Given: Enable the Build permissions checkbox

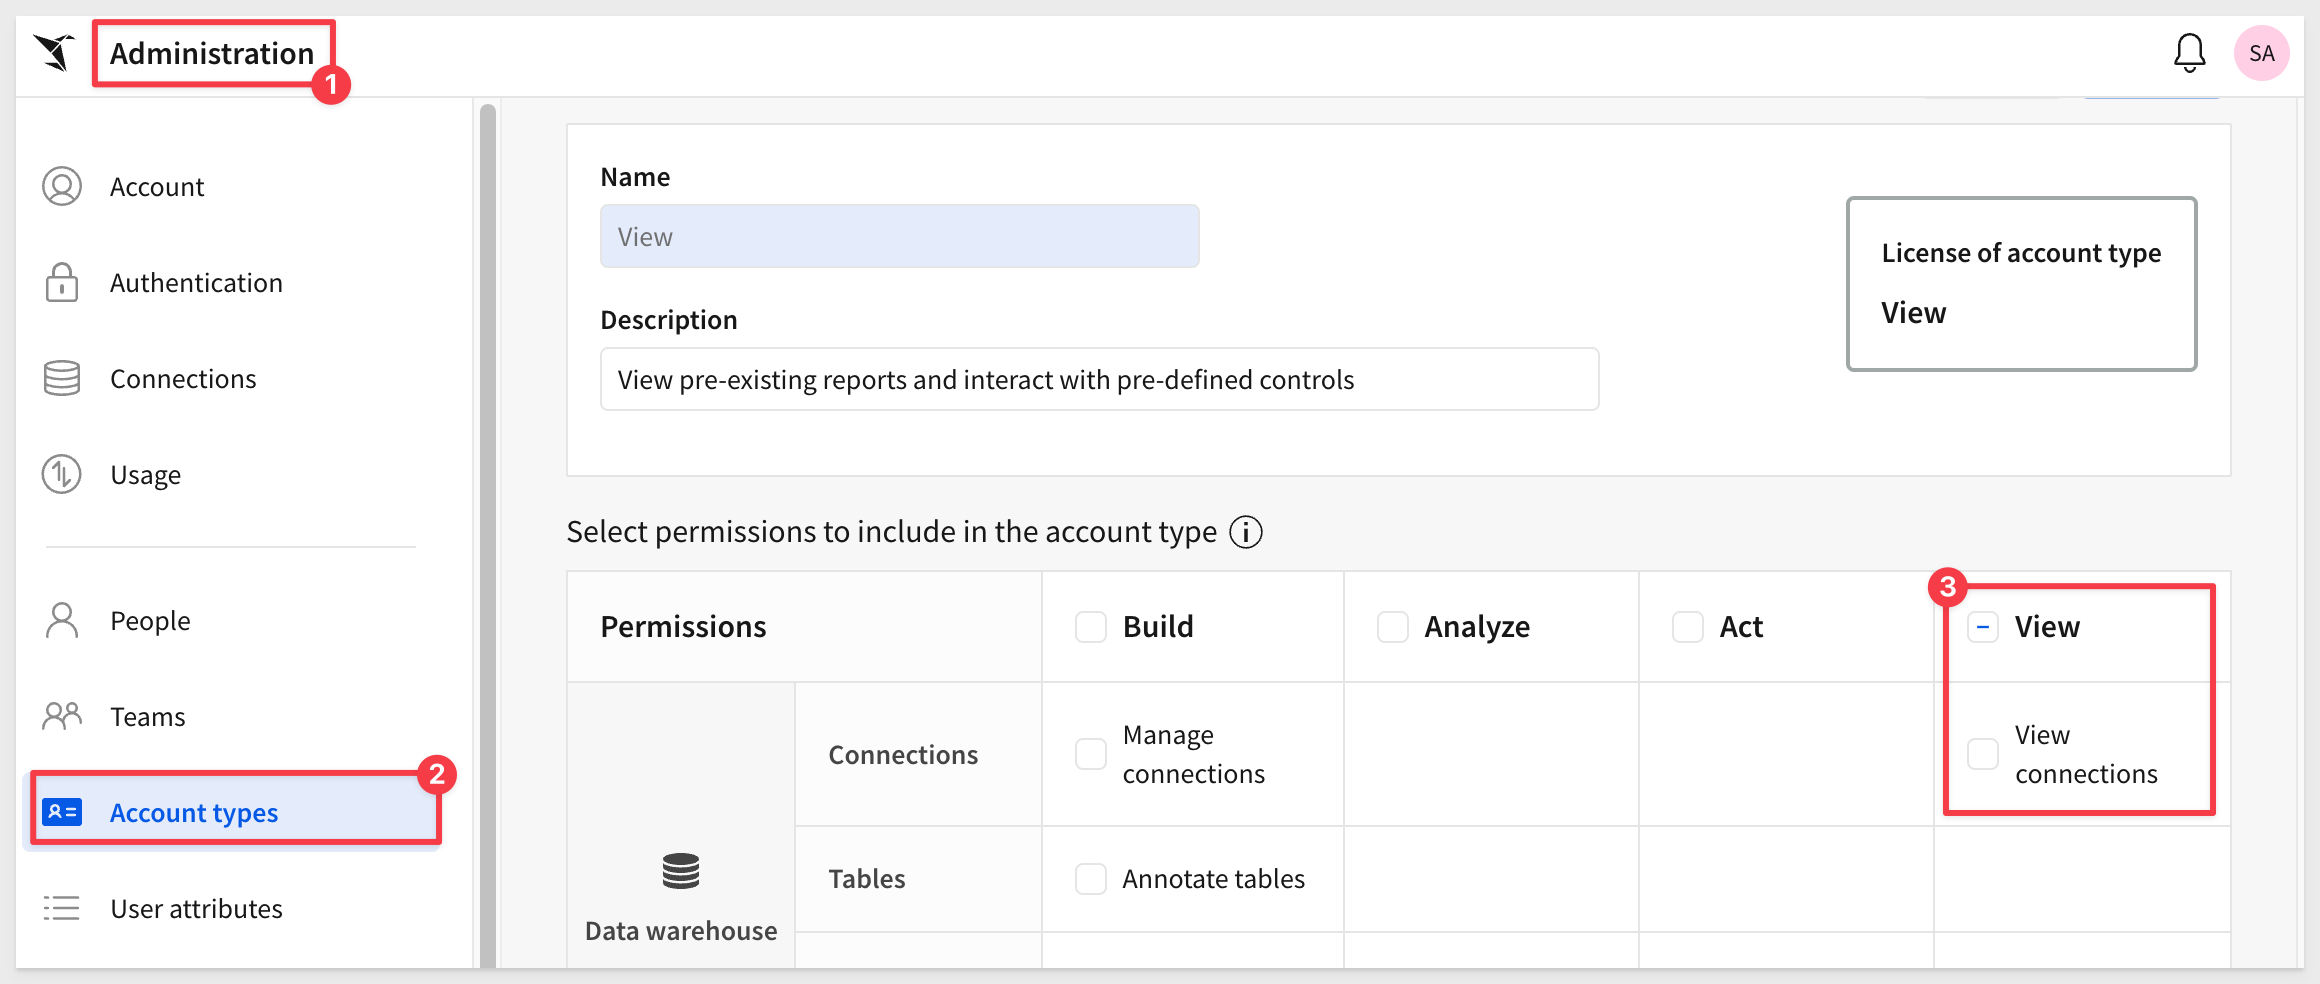Looking at the screenshot, I should pyautogui.click(x=1090, y=627).
